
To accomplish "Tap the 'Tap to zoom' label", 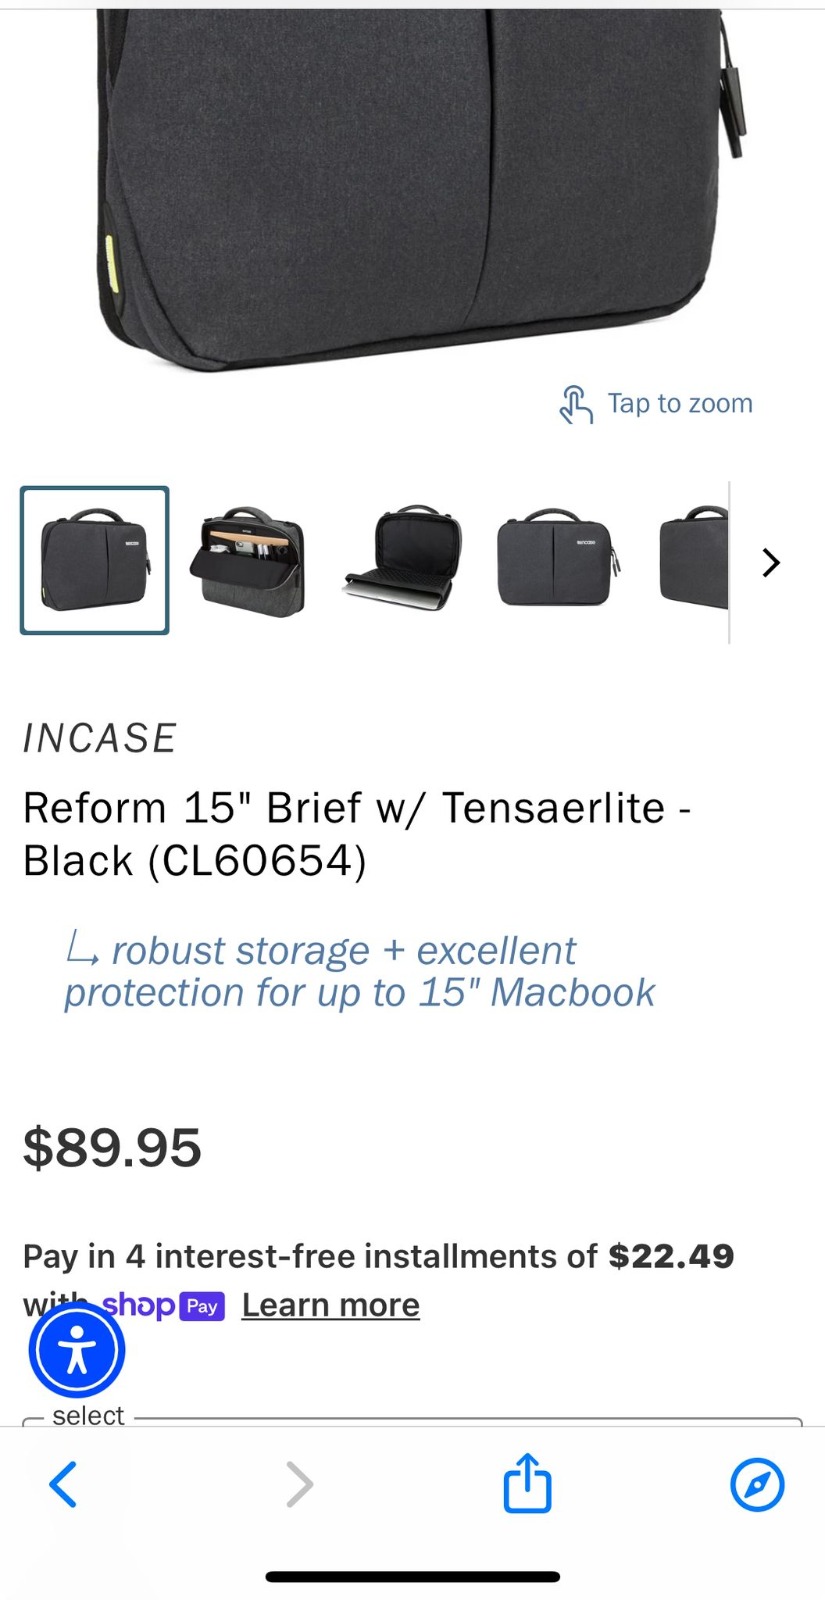I will [x=680, y=404].
